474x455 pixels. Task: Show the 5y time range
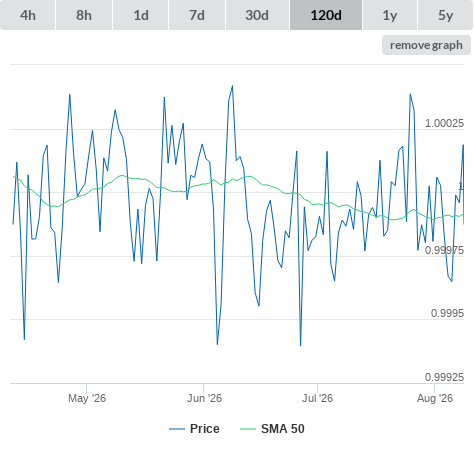[x=446, y=15]
